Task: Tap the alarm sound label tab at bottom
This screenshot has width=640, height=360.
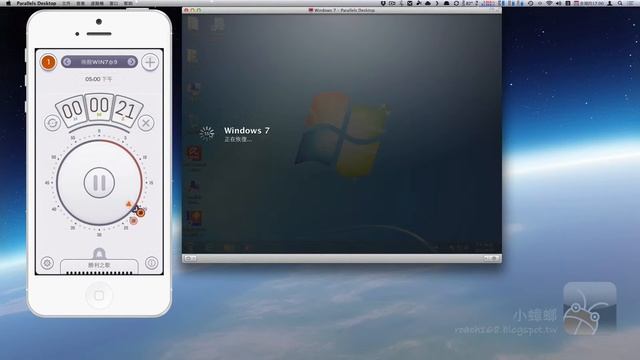Action: pos(99,265)
